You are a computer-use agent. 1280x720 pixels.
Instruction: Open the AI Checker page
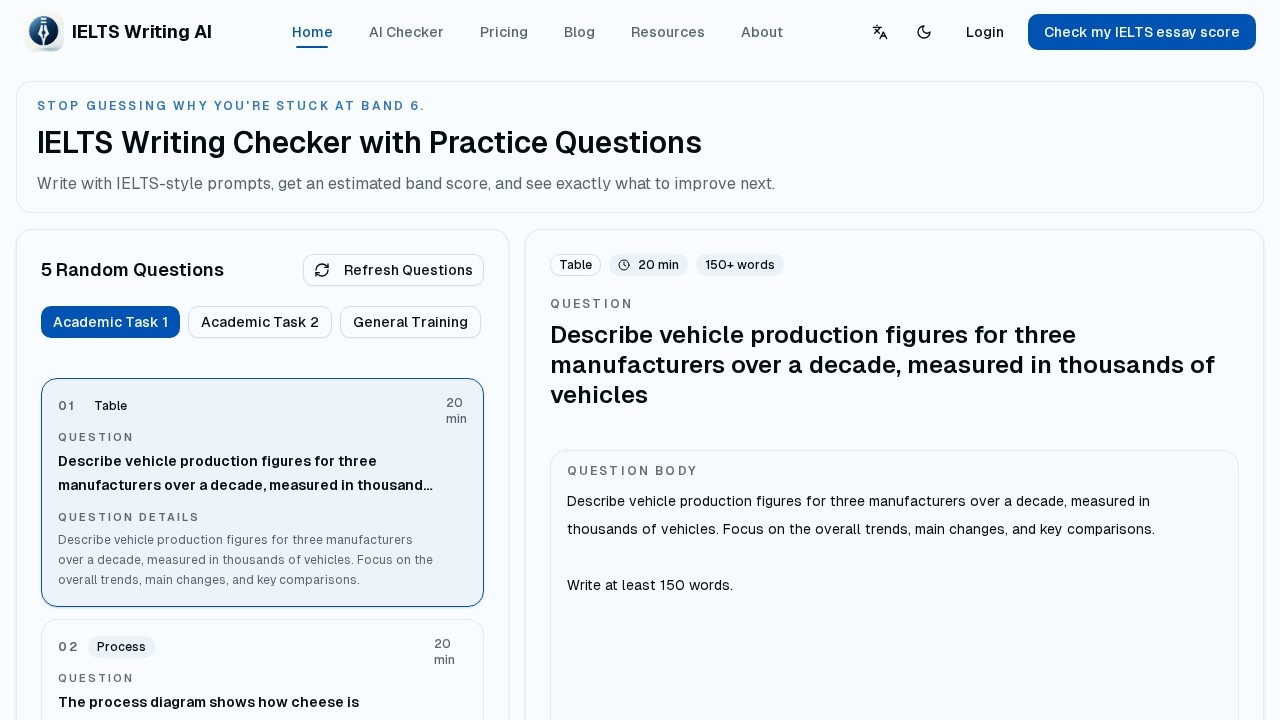coord(406,32)
